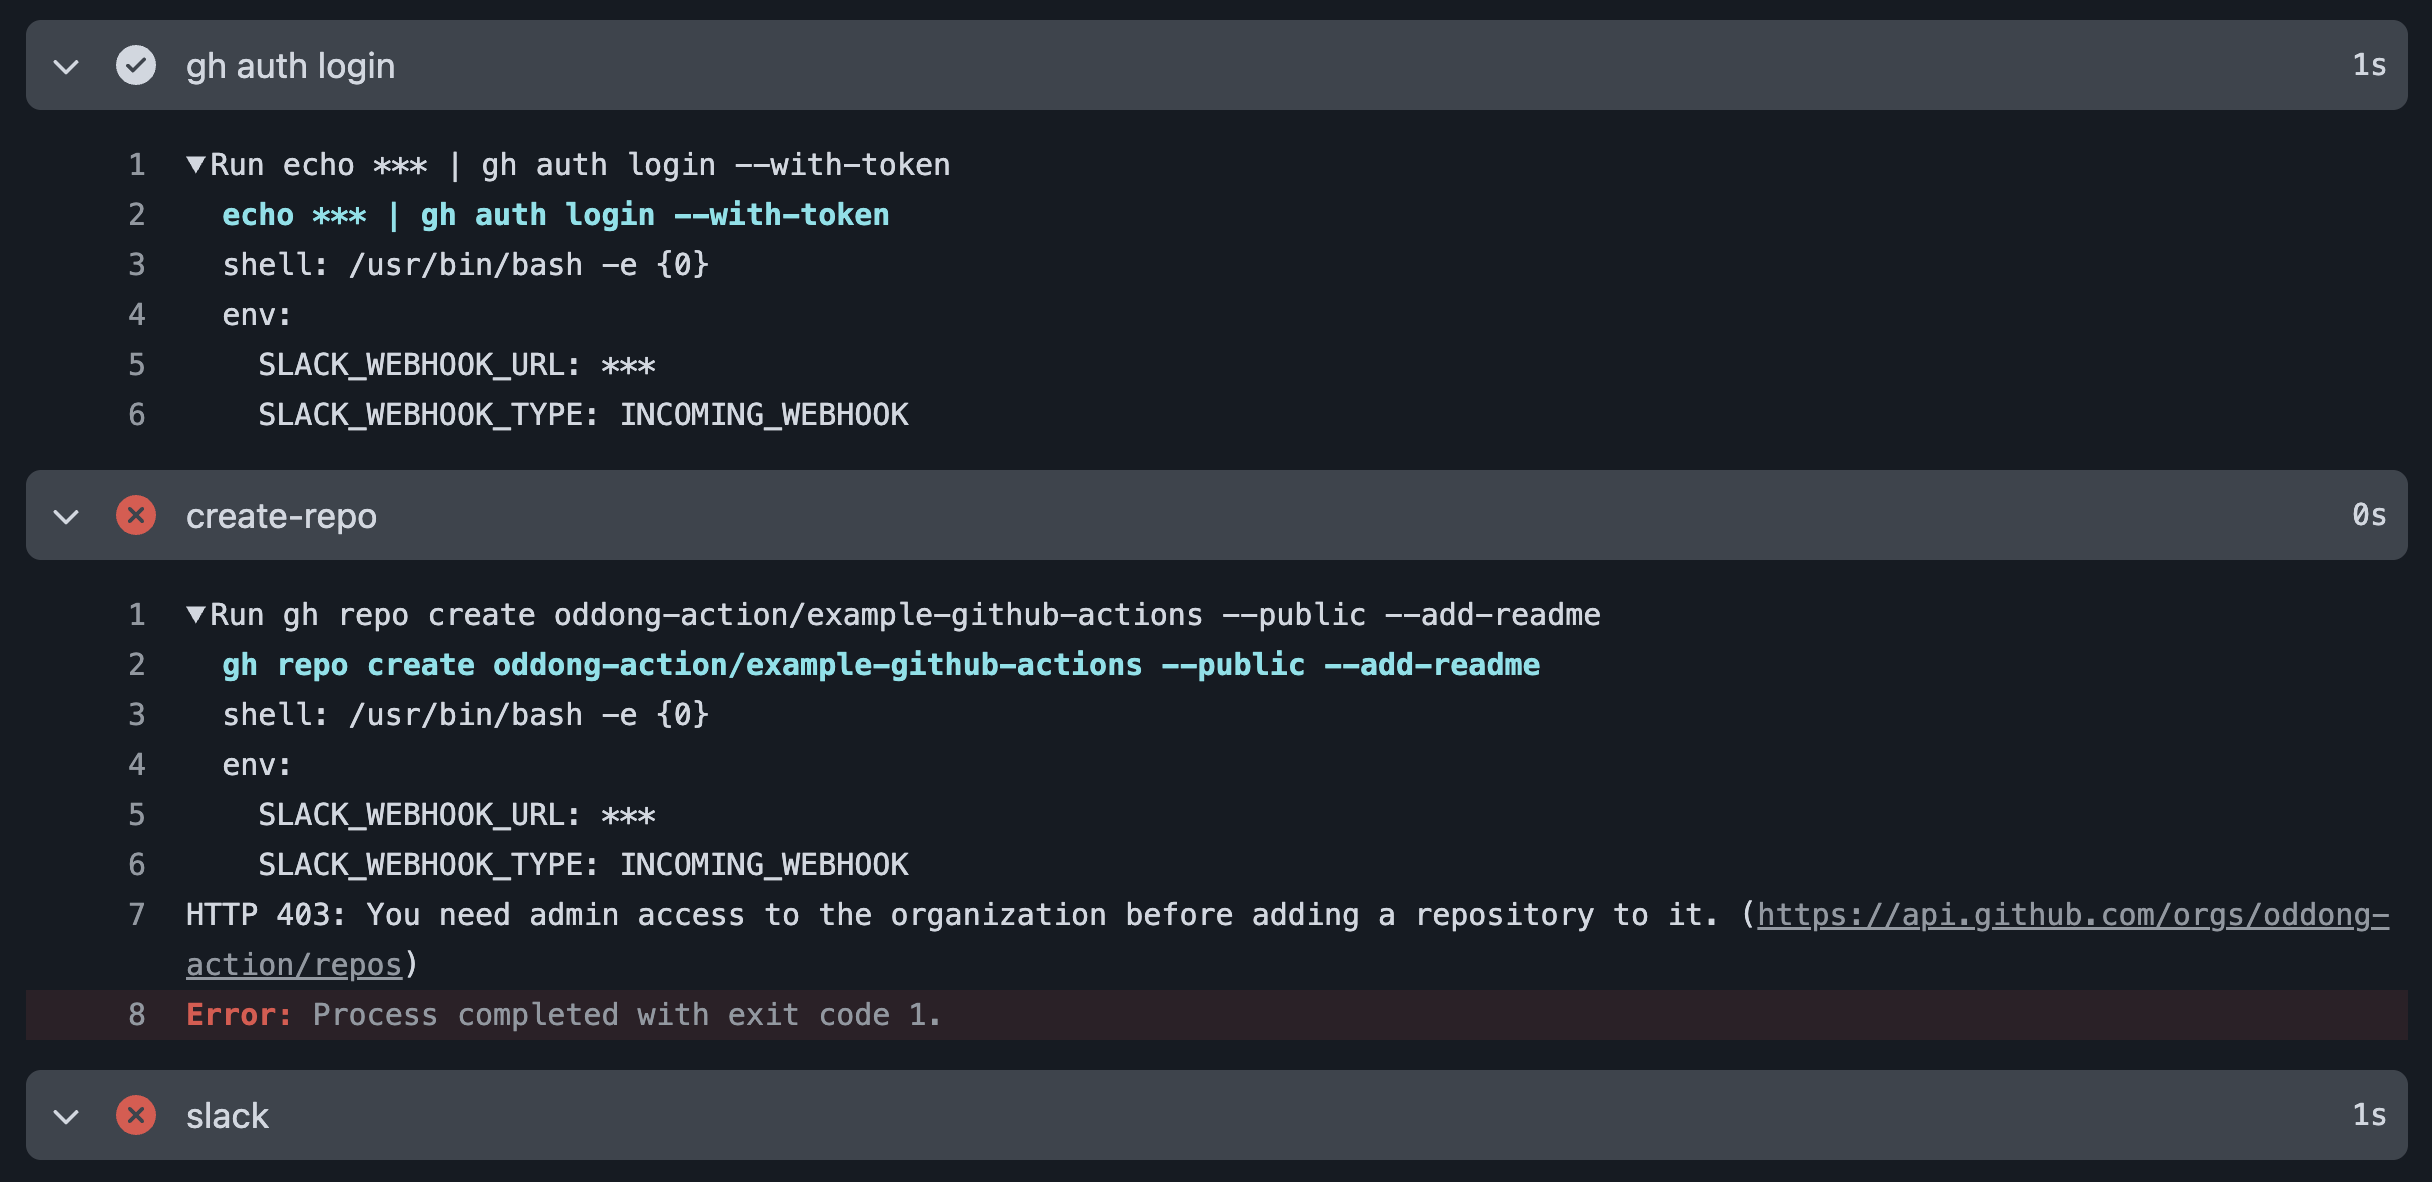Click 'HTTP 403: You need admin access' text
Viewport: 2432px width, 1182px height.
[x=465, y=915]
